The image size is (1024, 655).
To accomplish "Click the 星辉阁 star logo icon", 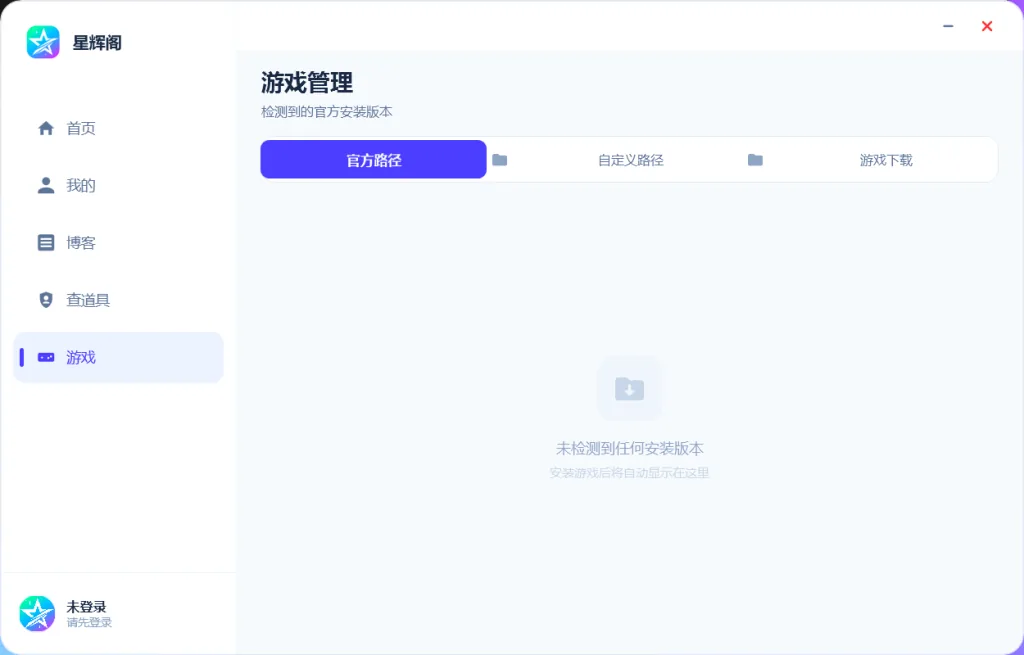I will (x=43, y=42).
